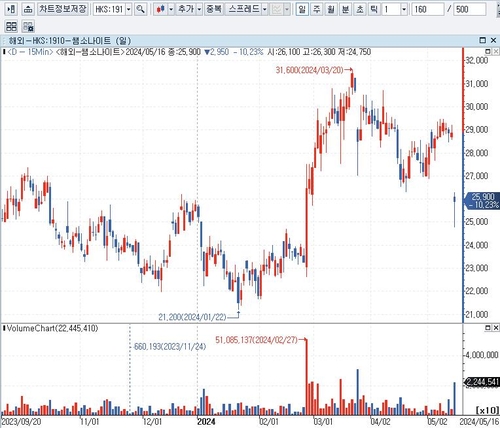Click the 51,085,137(2024/02/27) volume peak label
This screenshot has width=500, height=428.
[256, 340]
